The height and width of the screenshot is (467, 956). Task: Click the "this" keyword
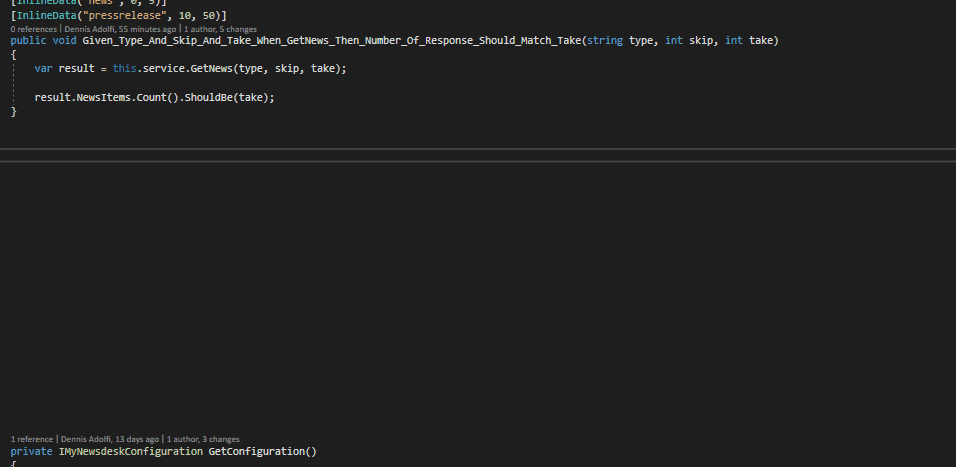click(124, 69)
